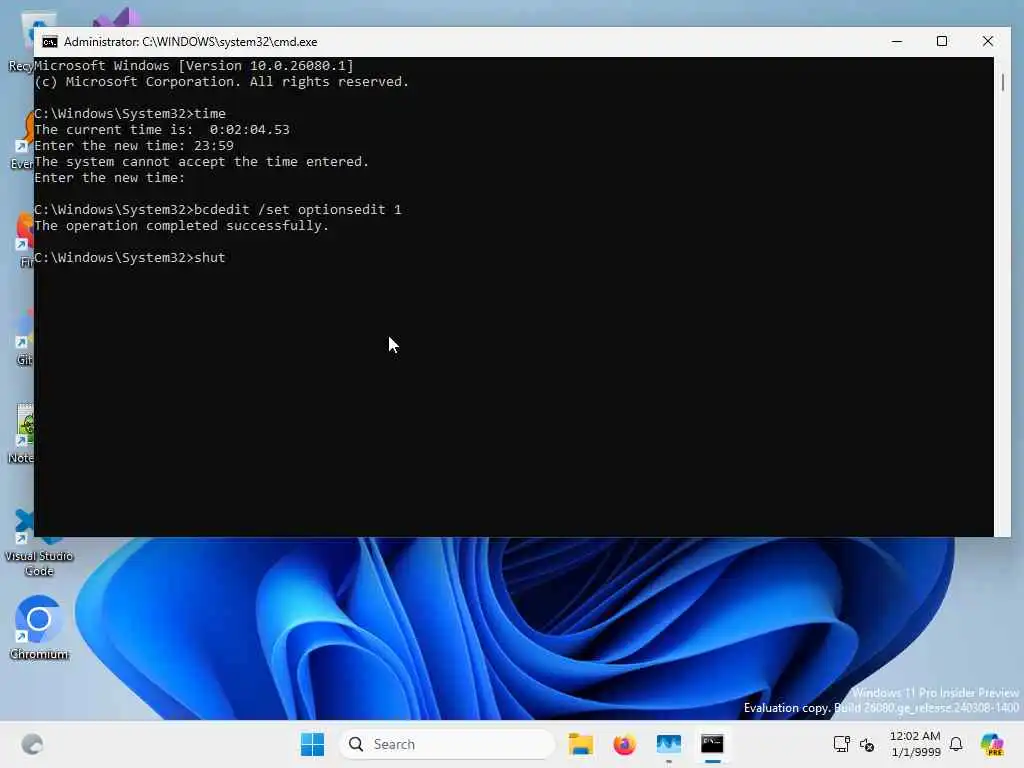The width and height of the screenshot is (1024, 768).
Task: Open the notification bell
Action: 956,744
